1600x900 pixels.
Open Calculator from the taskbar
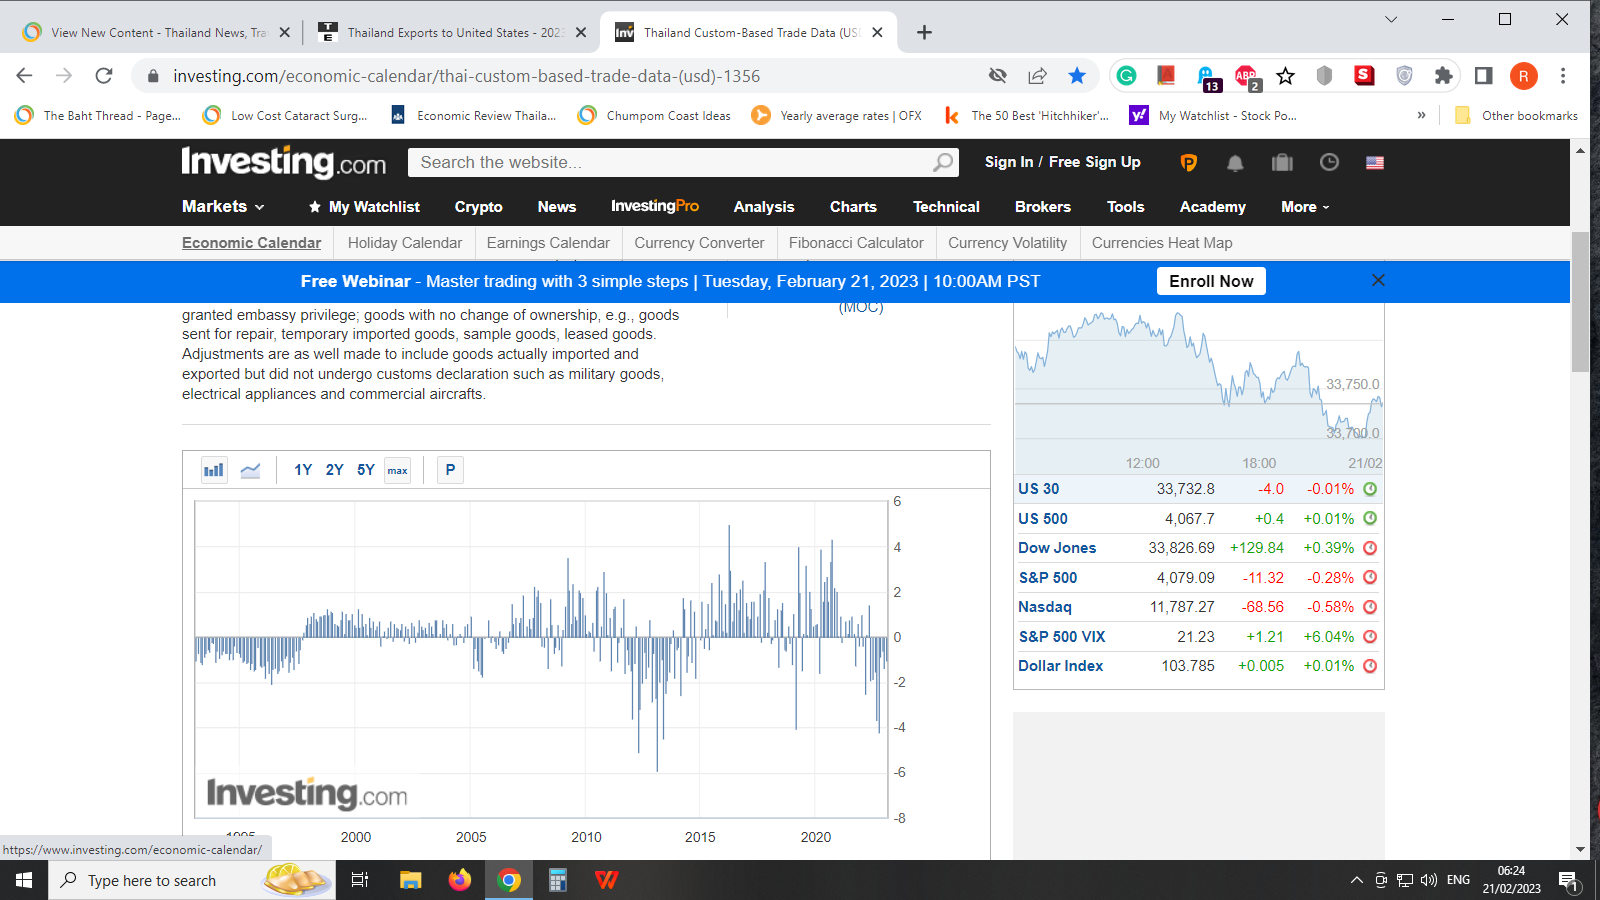pyautogui.click(x=558, y=880)
